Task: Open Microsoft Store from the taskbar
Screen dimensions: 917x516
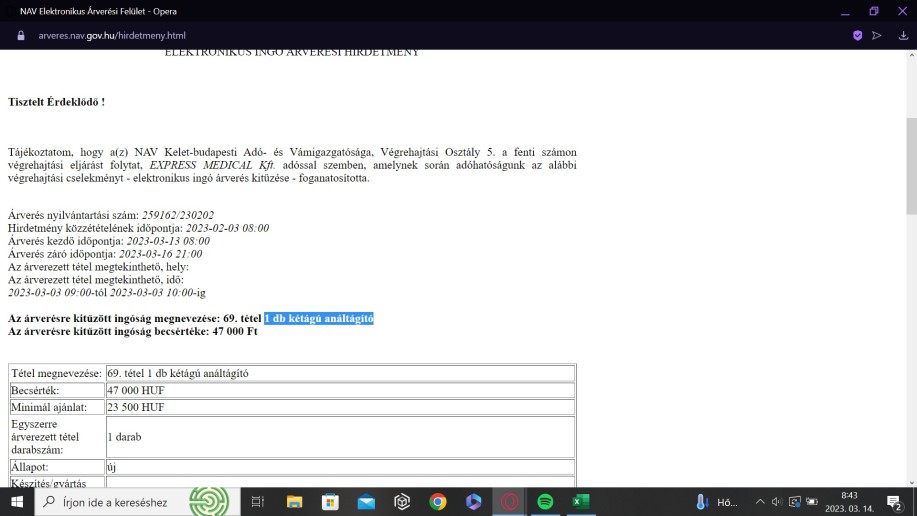Action: click(x=330, y=502)
